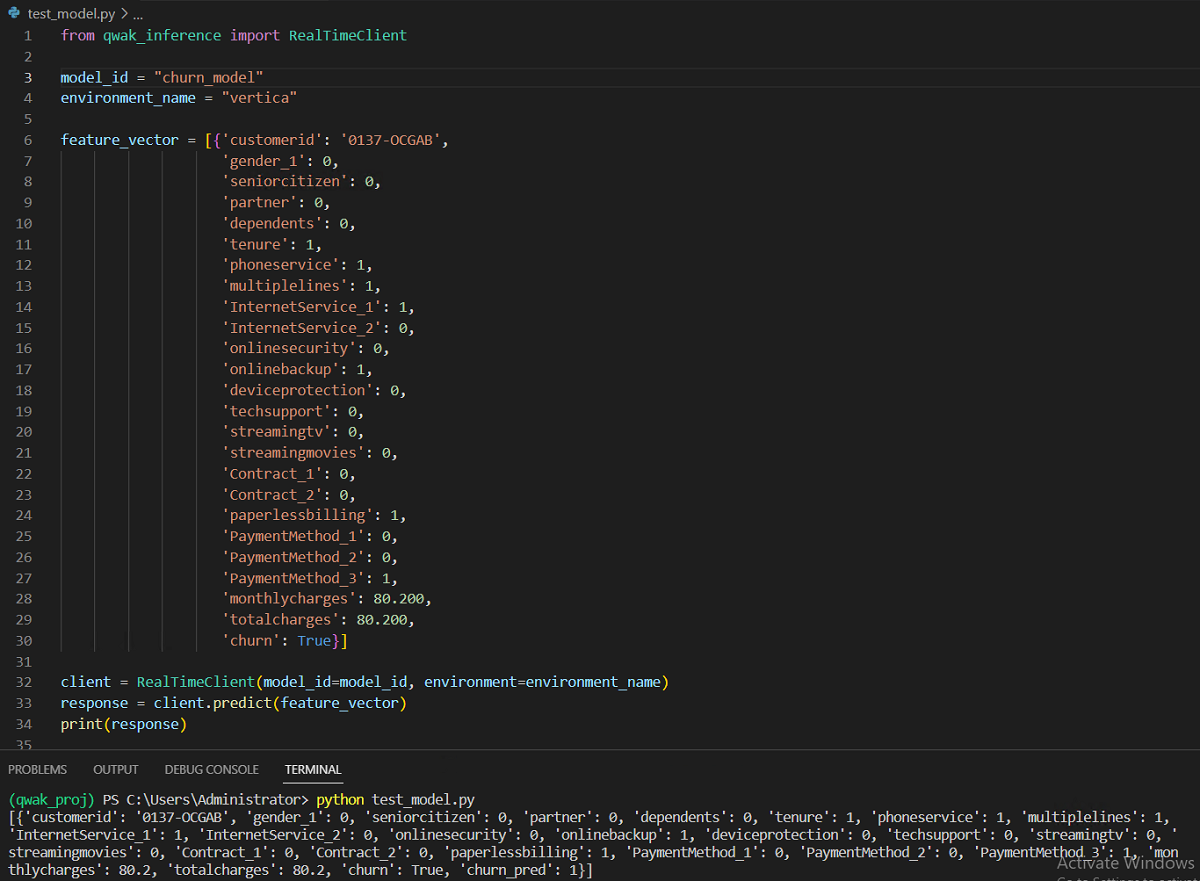Image resolution: width=1200 pixels, height=881 pixels.
Task: Open the test_model.py breadcrumb item
Action: (71, 14)
